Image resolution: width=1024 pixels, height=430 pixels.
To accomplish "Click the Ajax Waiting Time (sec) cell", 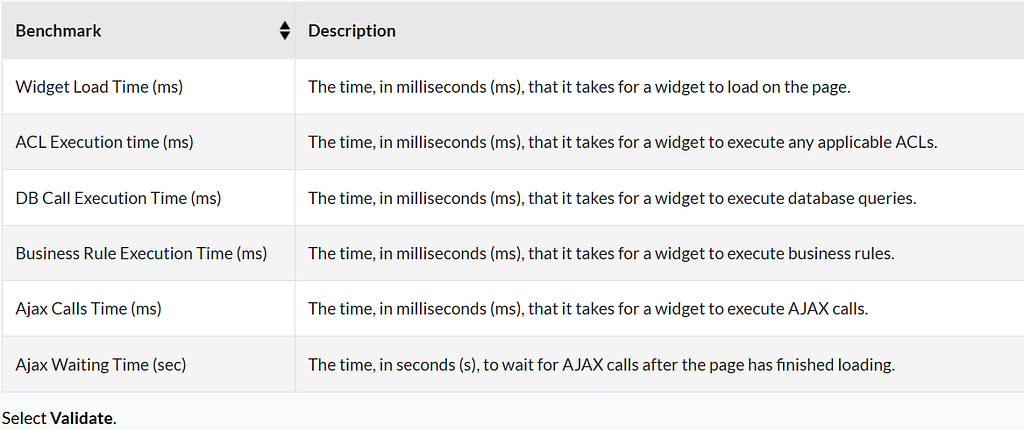I will tap(148, 365).
